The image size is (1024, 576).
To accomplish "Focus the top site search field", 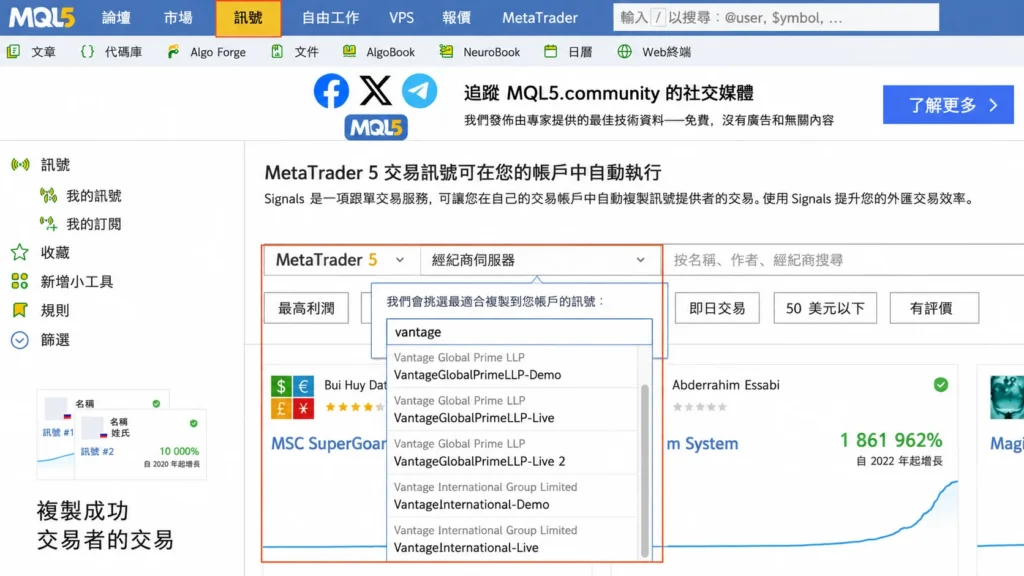I will [x=776, y=18].
